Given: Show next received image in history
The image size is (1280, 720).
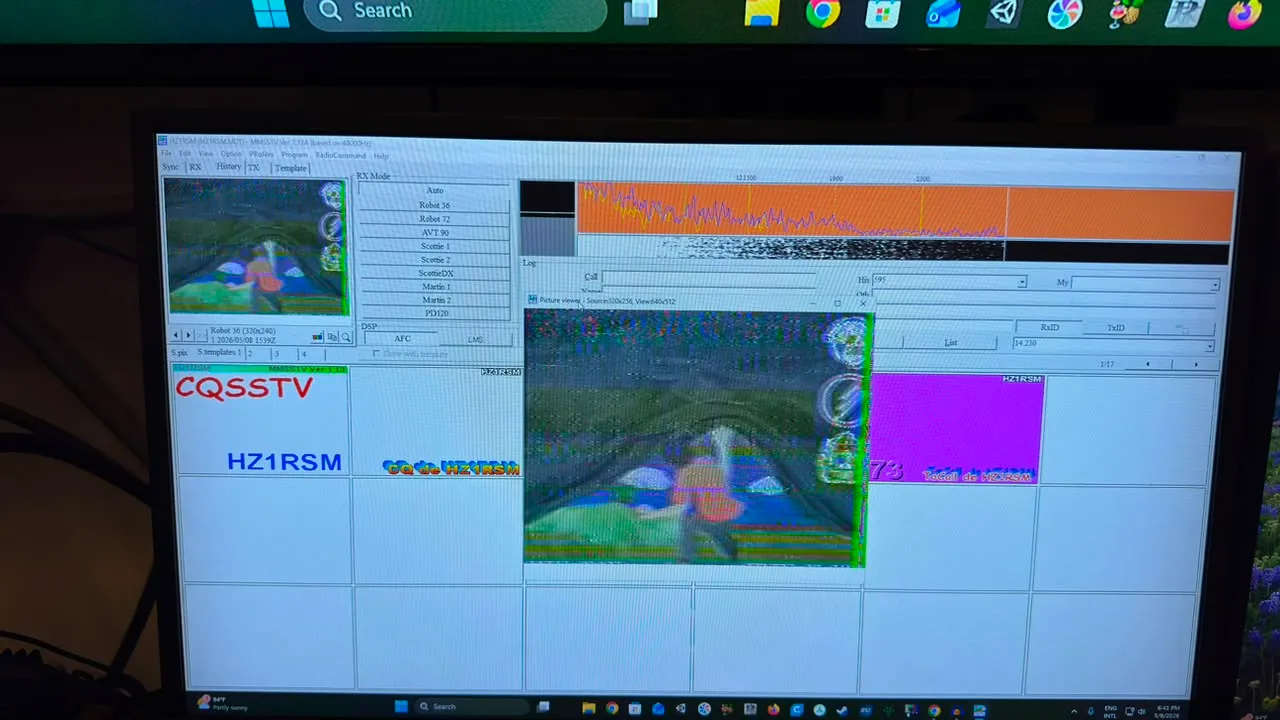Looking at the screenshot, I should (x=190, y=335).
